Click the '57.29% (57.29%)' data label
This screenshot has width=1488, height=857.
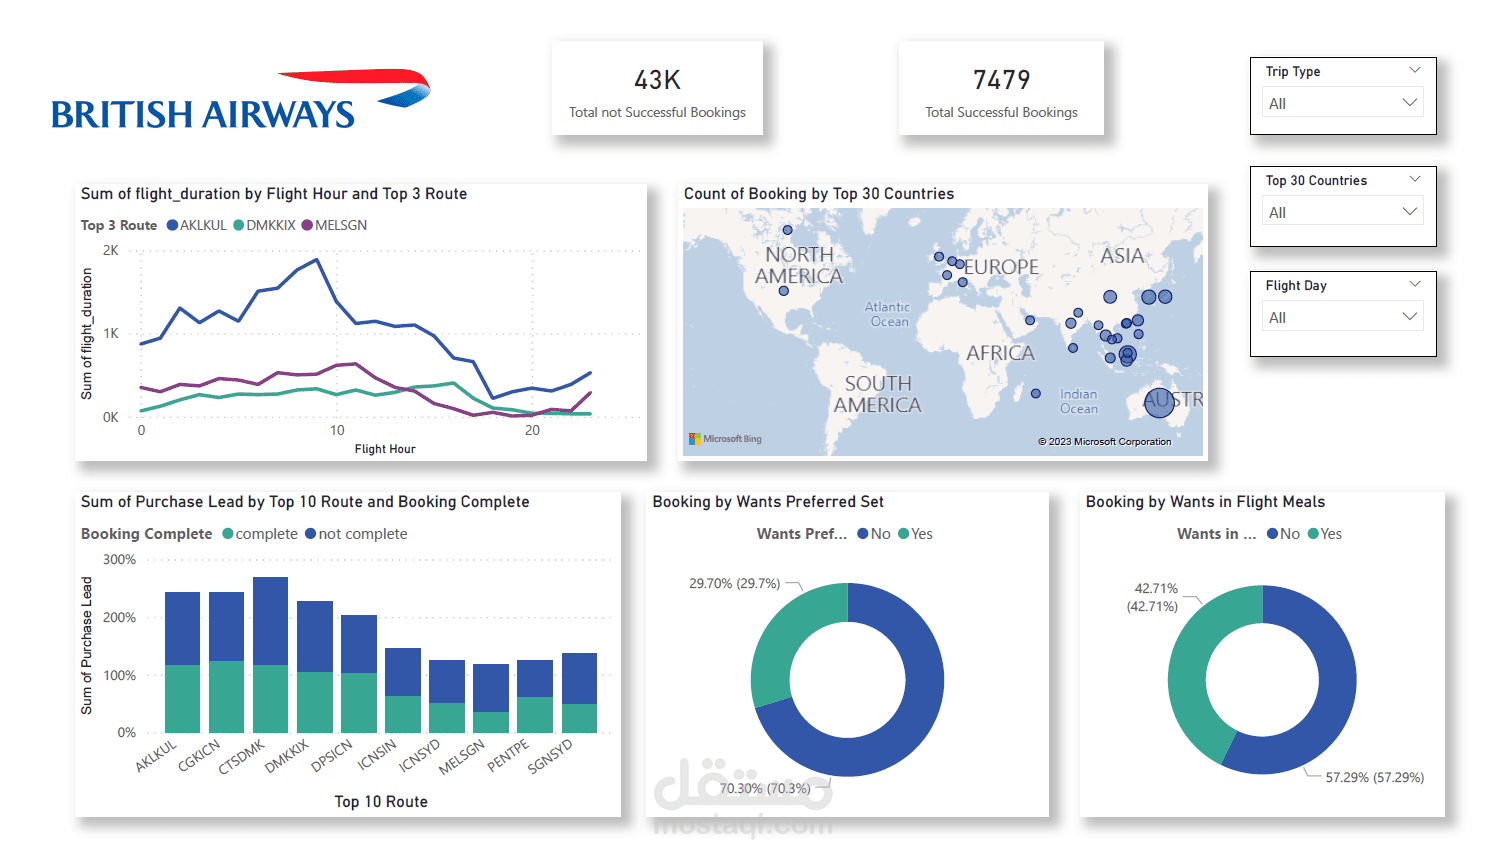[x=1375, y=777]
